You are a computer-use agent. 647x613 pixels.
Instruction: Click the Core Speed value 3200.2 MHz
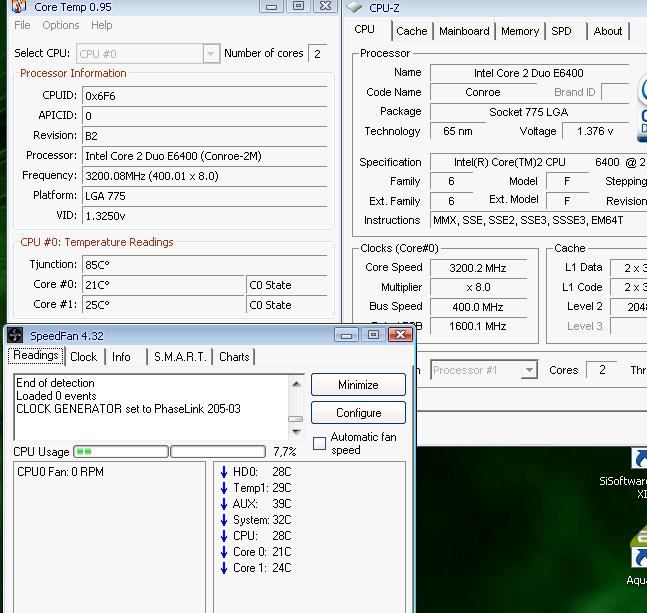click(x=478, y=268)
